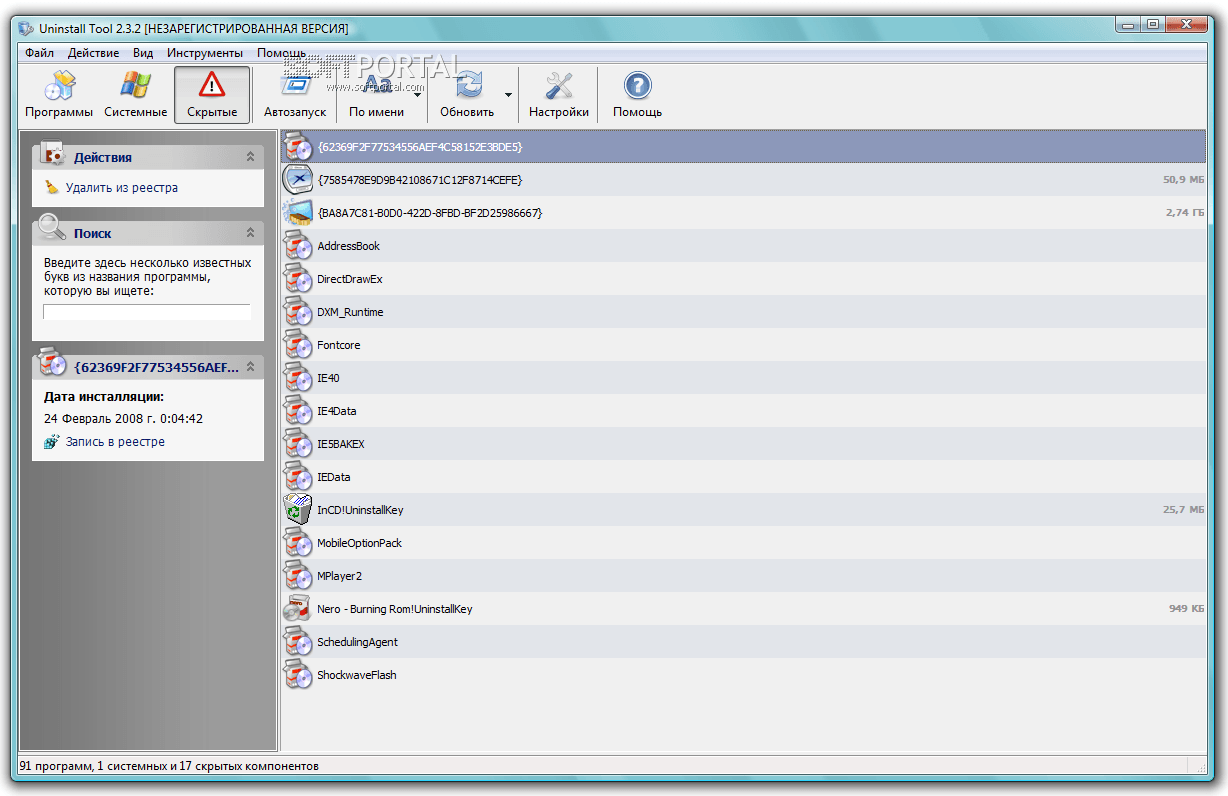This screenshot has width=1228, height=796.
Task: Click the installer icon beside SchedulingAgent
Action: pyautogui.click(x=298, y=642)
